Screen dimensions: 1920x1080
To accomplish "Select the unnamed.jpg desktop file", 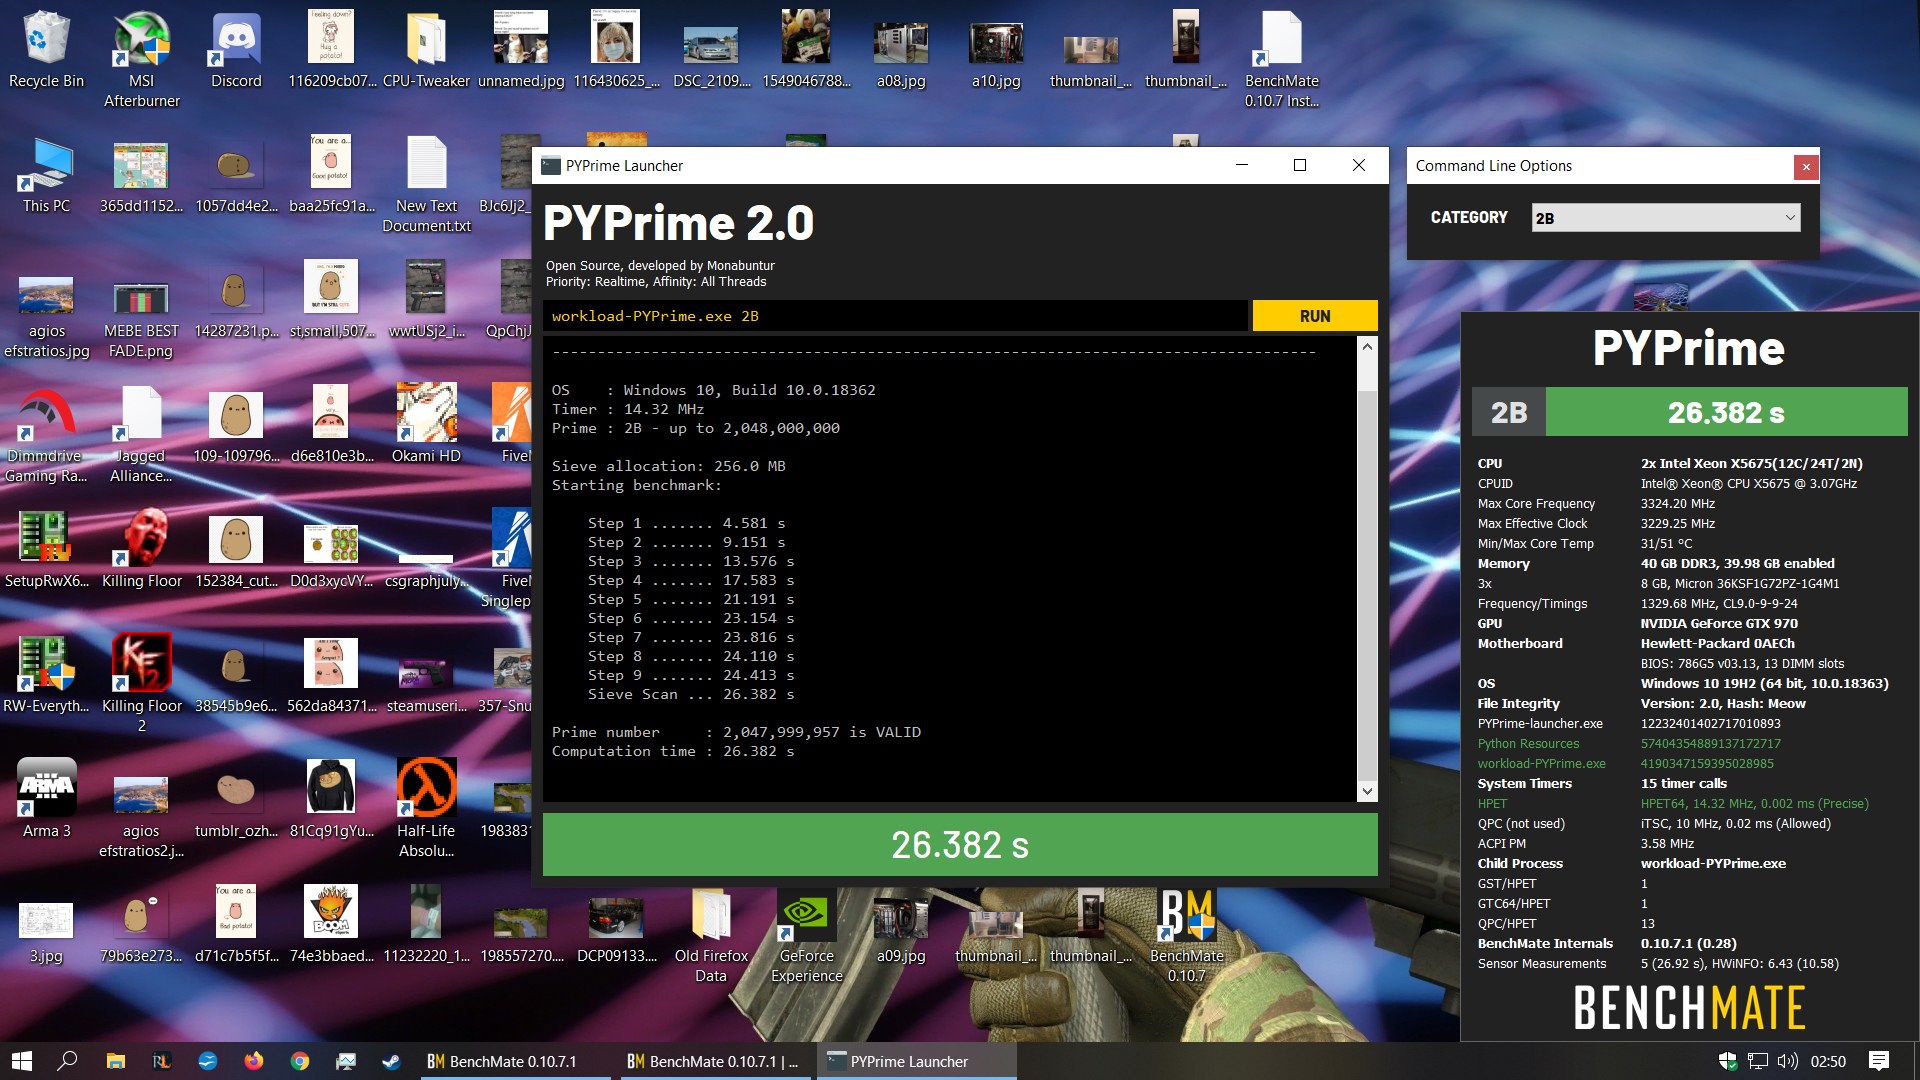I will click(521, 50).
